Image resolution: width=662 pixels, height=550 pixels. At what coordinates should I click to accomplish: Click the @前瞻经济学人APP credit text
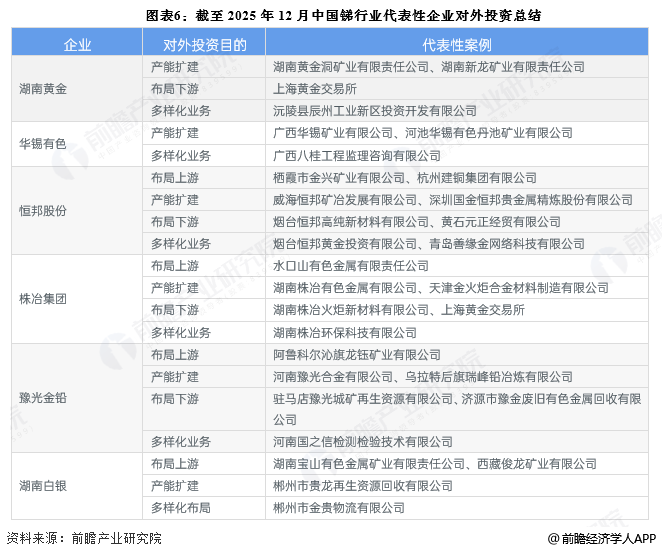602,538
